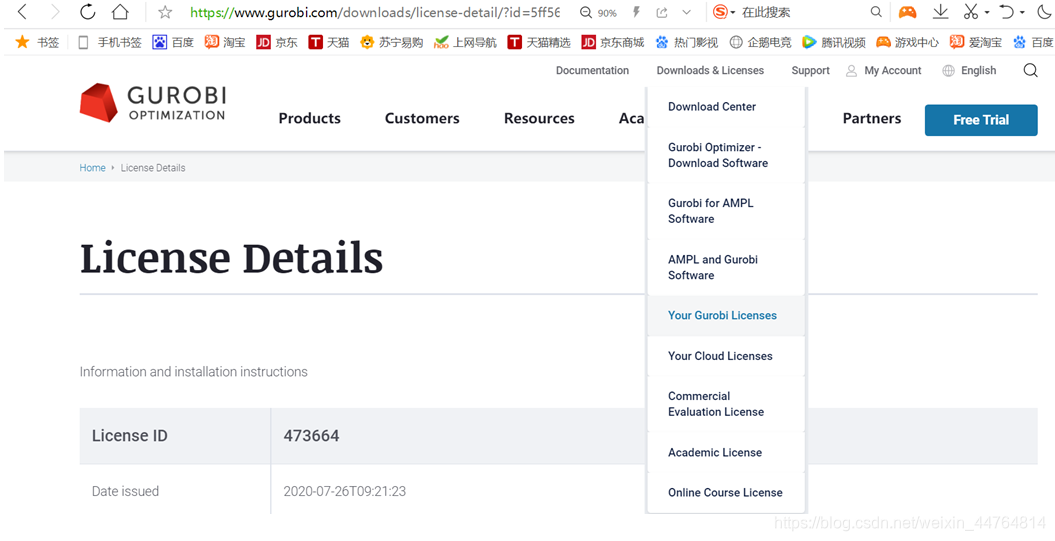
Task: Click the License Details breadcrumb text
Action: pyautogui.click(x=153, y=168)
